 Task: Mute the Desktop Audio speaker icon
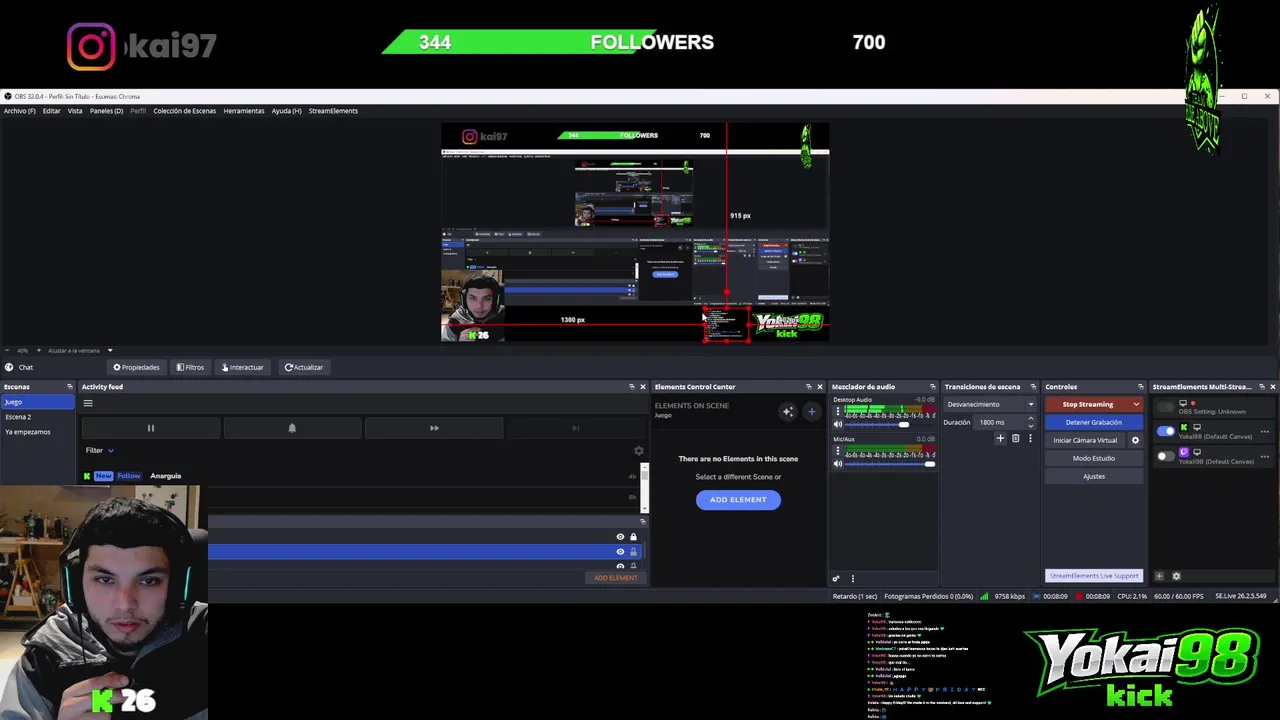pos(838,425)
